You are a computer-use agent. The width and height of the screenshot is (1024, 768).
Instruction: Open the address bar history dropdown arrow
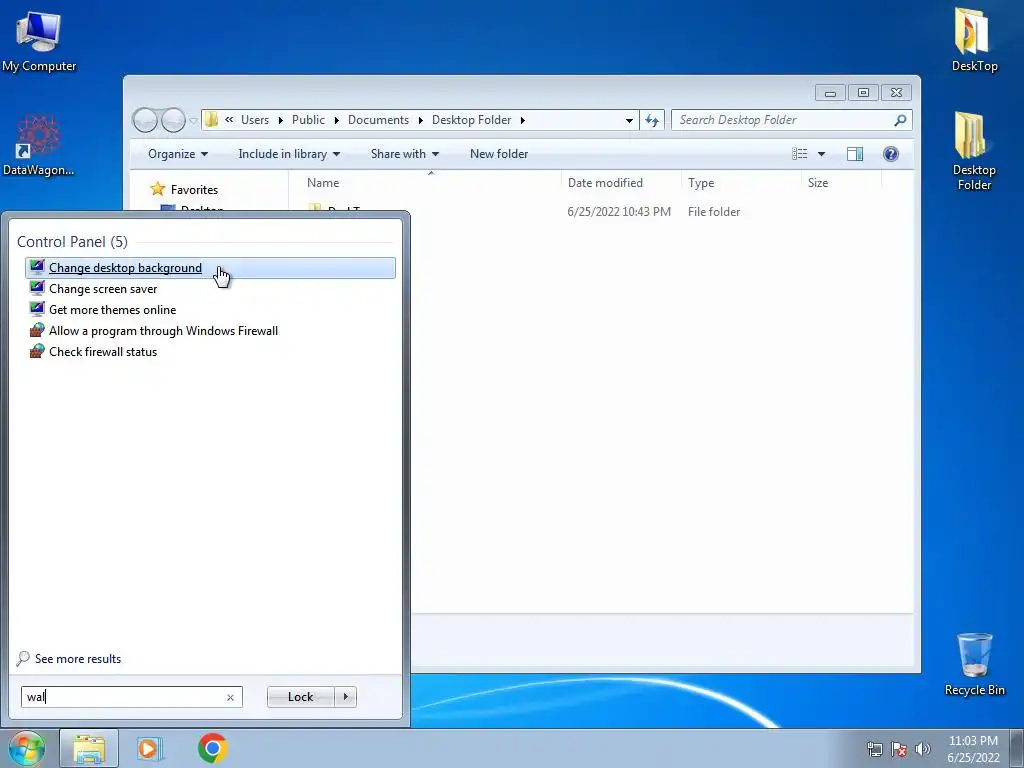(629, 120)
